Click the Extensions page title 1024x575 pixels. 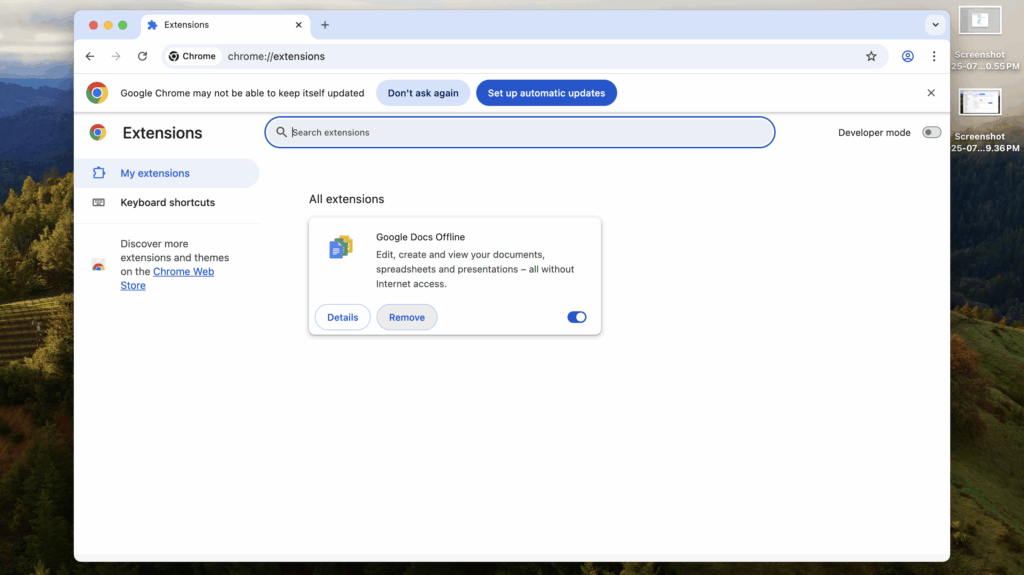[x=163, y=133]
